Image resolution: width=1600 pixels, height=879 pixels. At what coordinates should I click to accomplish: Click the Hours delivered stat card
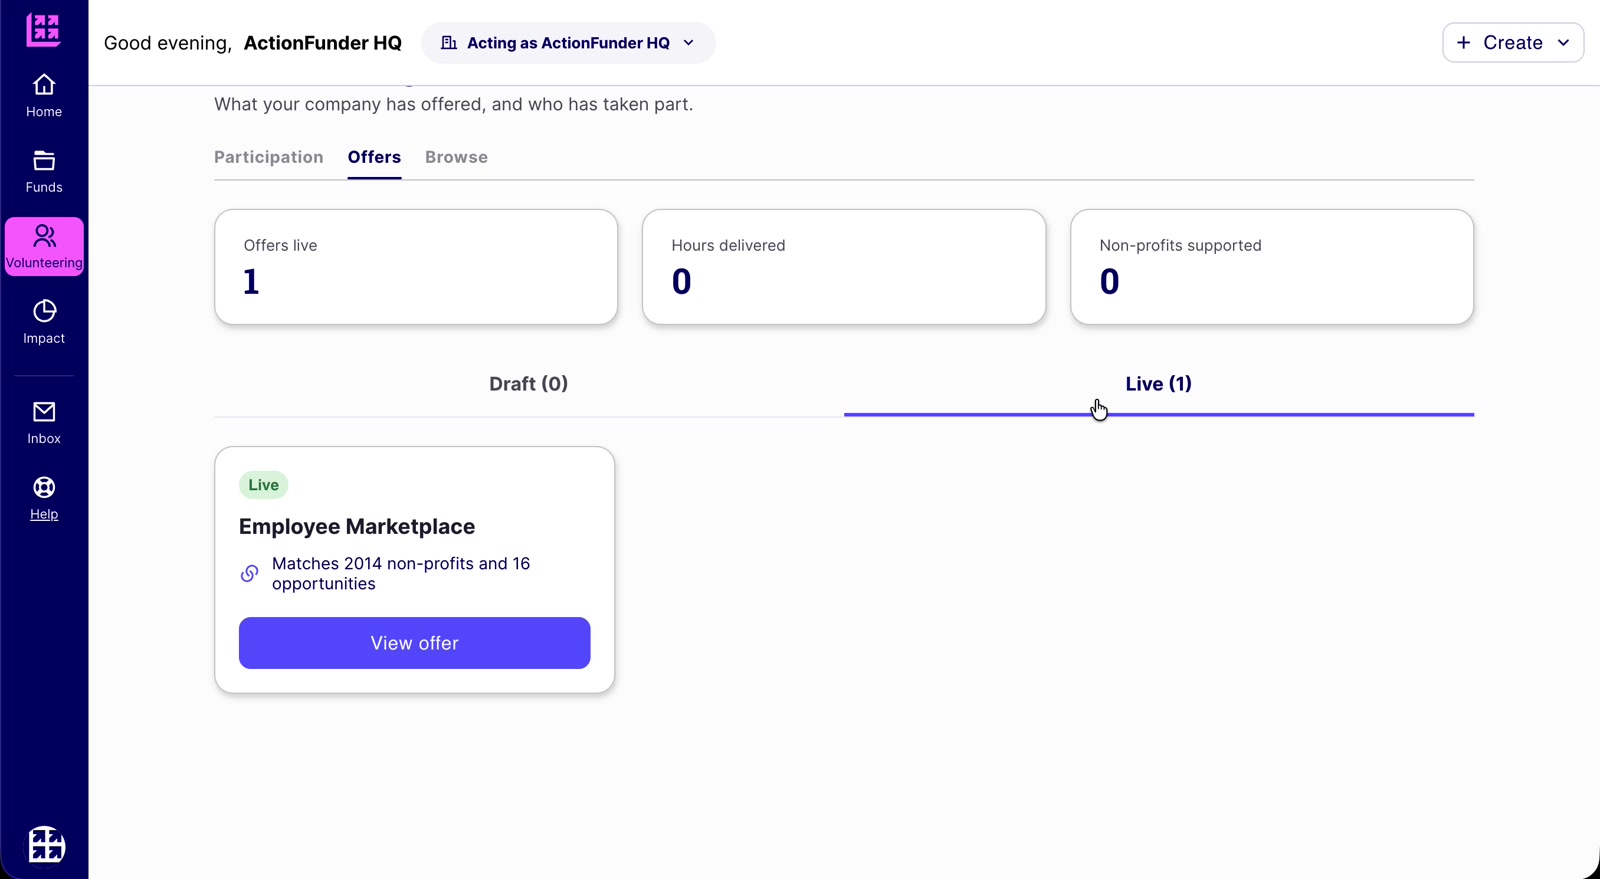(844, 267)
